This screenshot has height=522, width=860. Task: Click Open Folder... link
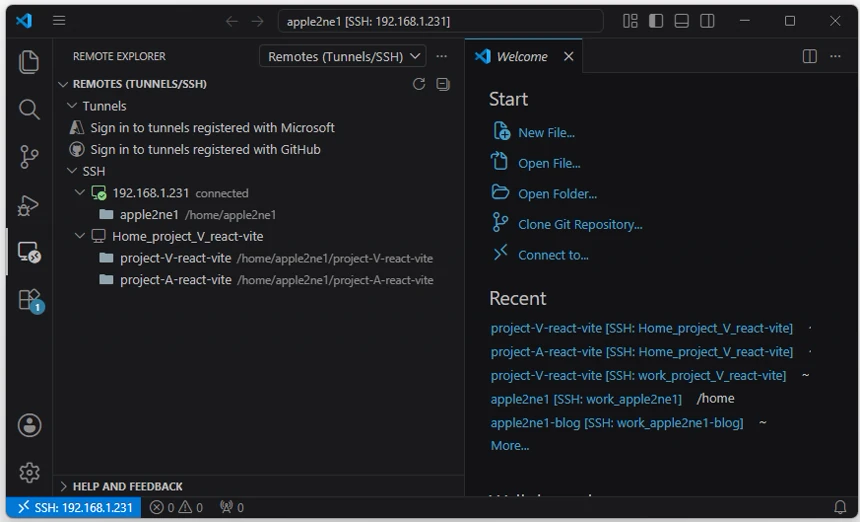click(557, 194)
